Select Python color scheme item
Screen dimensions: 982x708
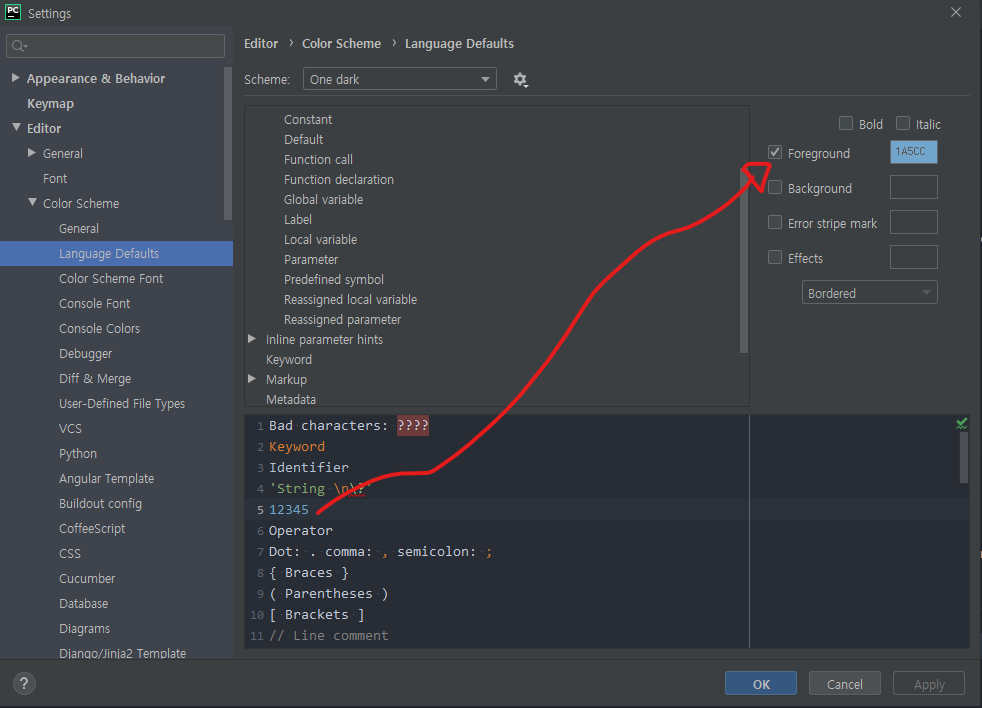click(78, 454)
